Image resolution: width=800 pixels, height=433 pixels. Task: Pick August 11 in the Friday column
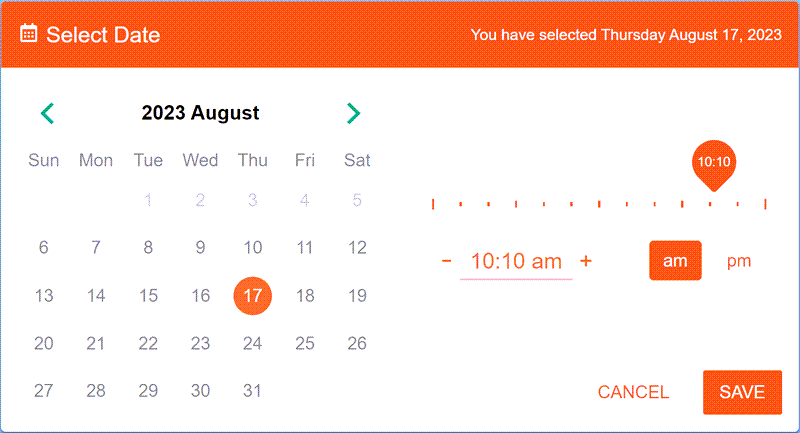pos(305,247)
